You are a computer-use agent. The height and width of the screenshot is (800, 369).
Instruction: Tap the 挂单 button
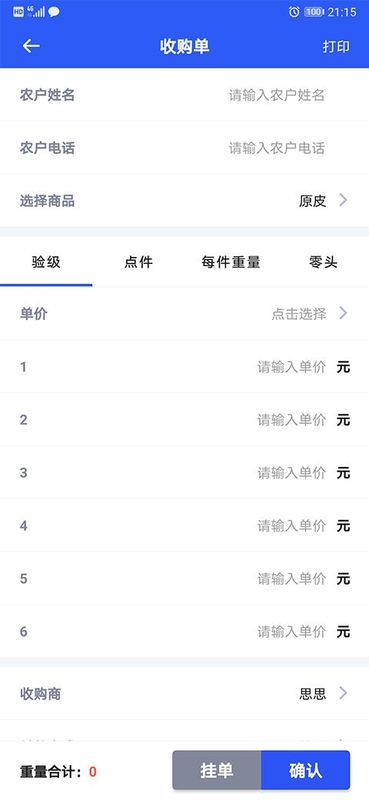217,770
